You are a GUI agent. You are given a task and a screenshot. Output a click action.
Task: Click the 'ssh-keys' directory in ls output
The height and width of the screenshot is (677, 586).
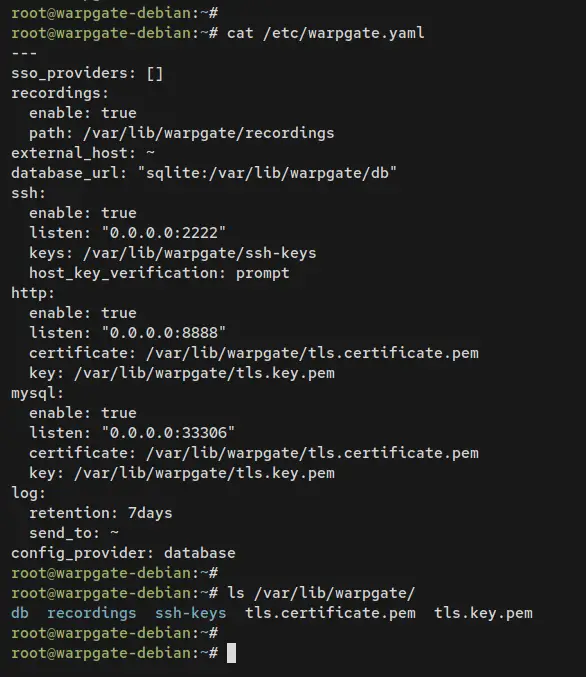(190, 613)
